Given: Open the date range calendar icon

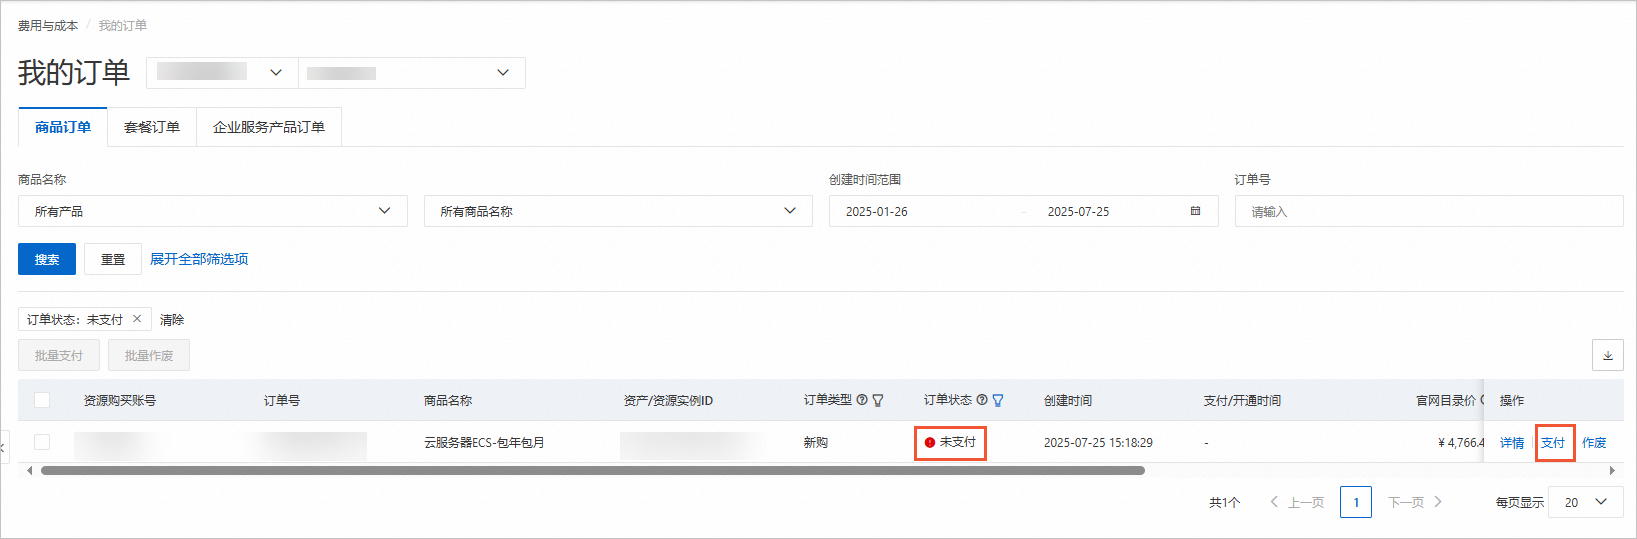Looking at the screenshot, I should click(1195, 211).
